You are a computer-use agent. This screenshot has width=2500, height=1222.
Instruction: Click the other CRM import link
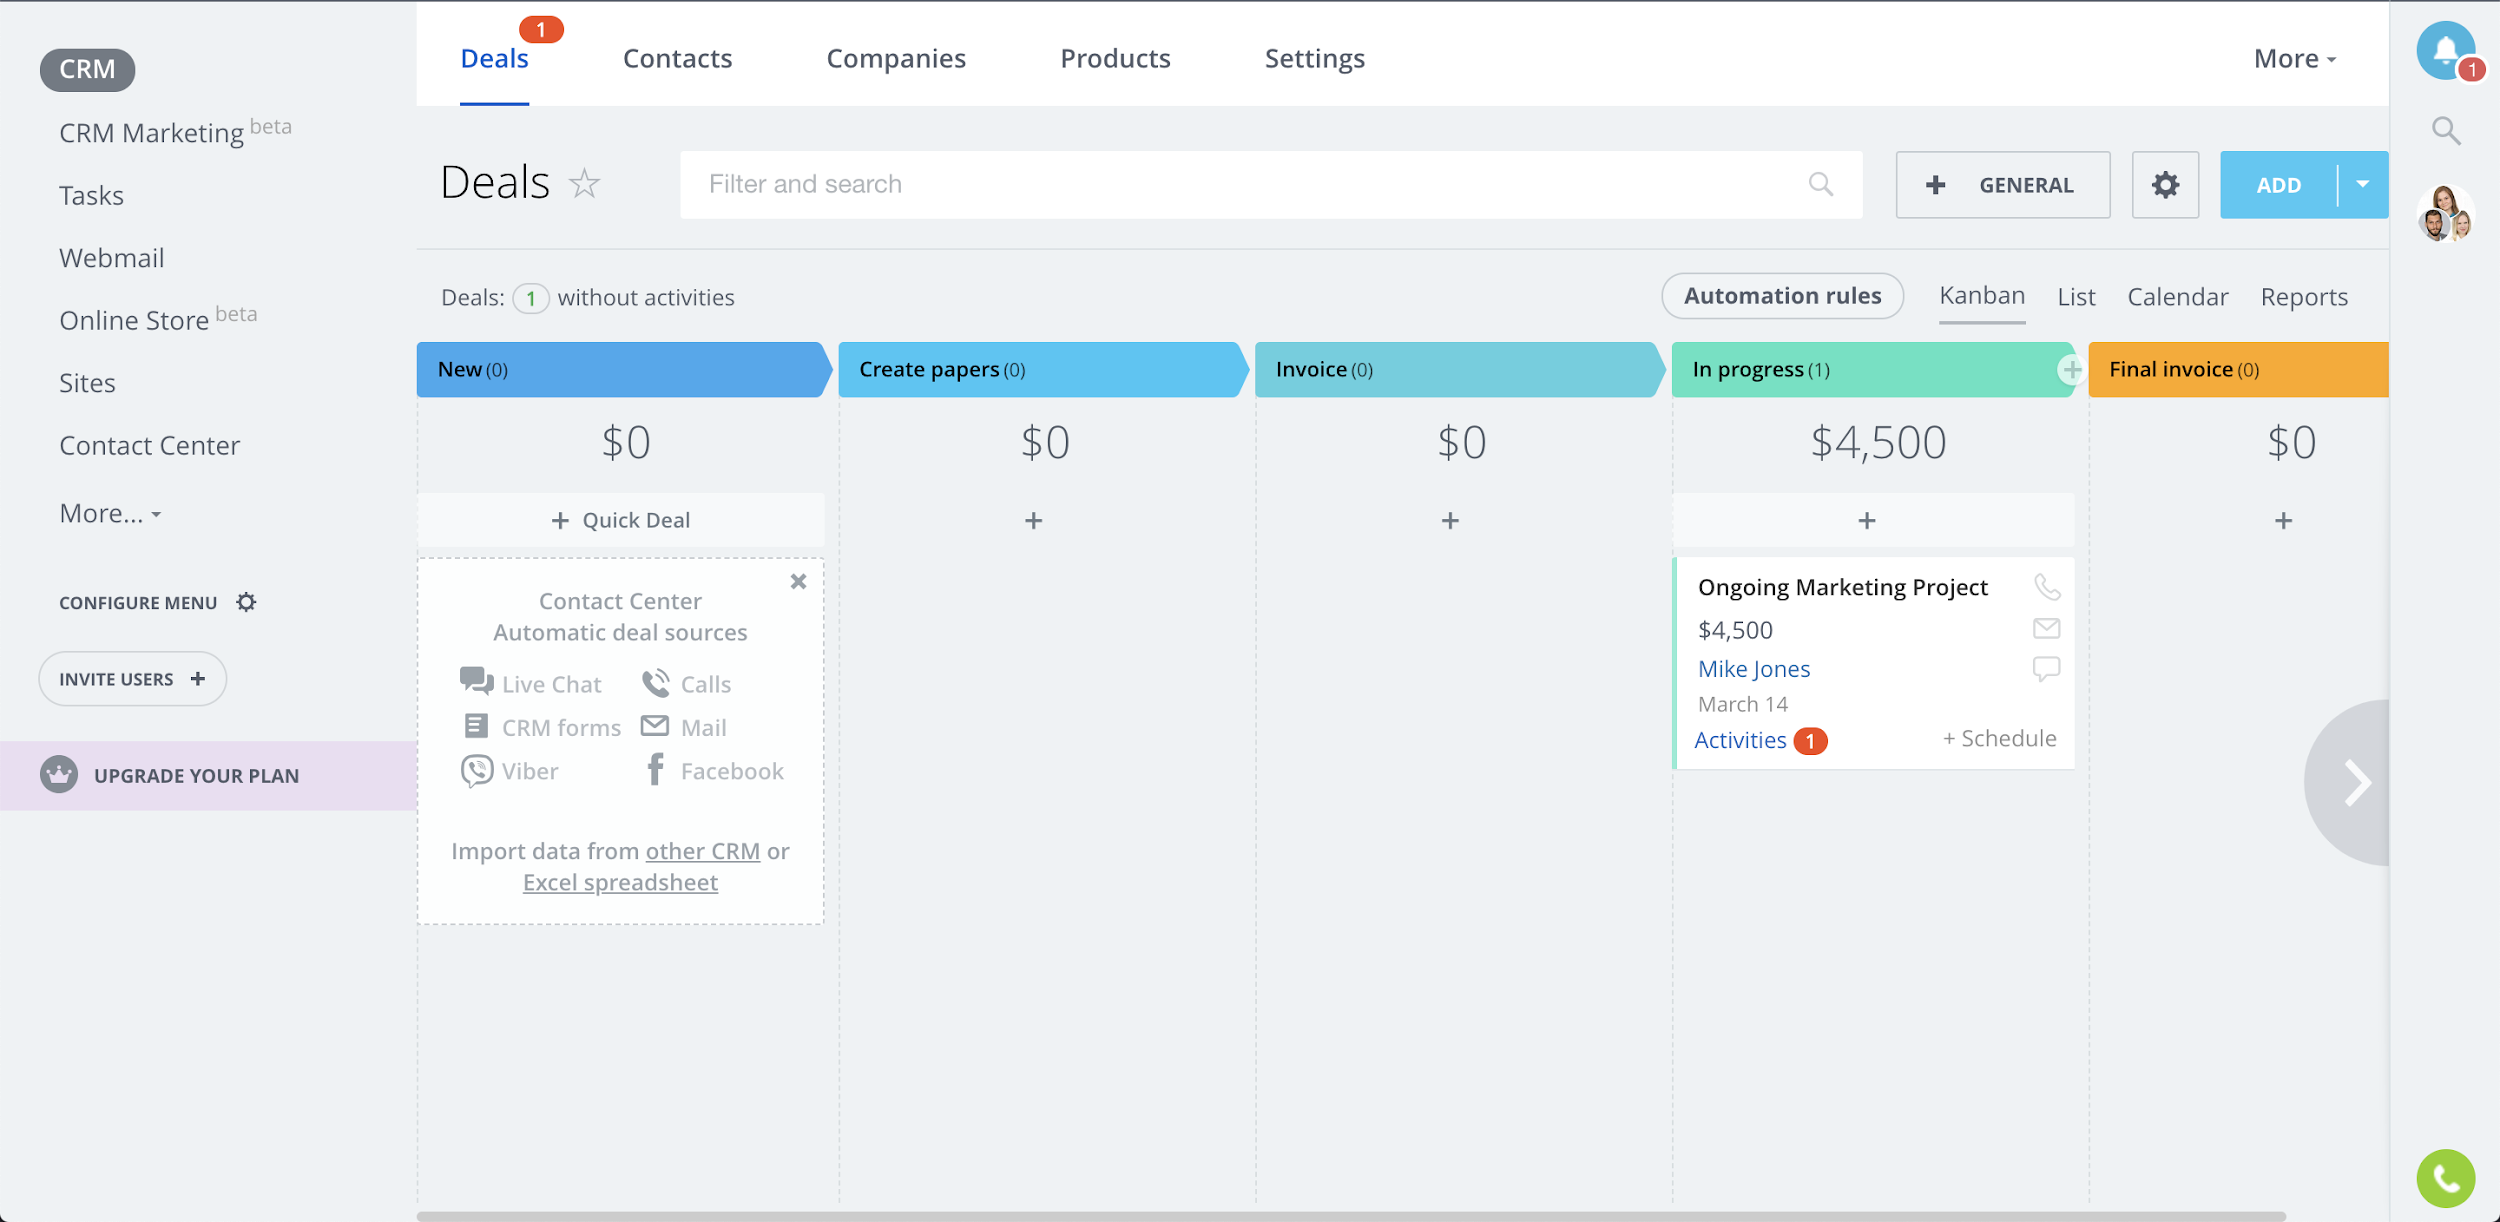pyautogui.click(x=702, y=849)
